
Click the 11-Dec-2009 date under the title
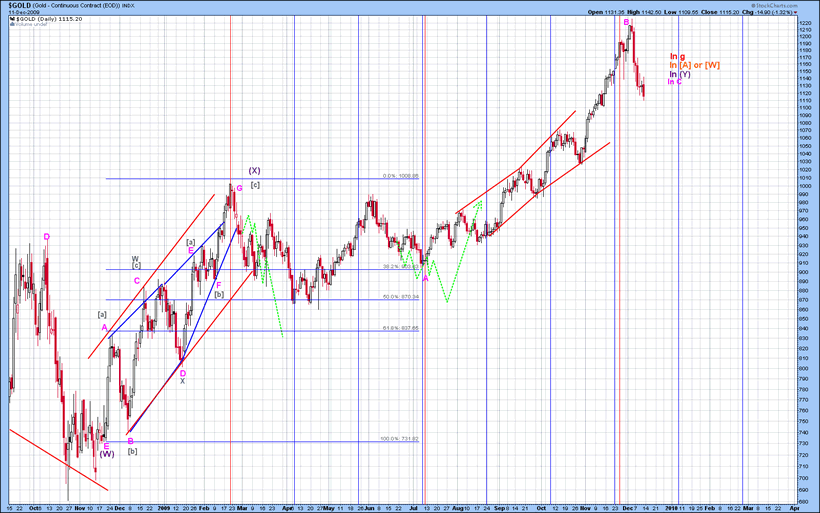click(x=22, y=12)
